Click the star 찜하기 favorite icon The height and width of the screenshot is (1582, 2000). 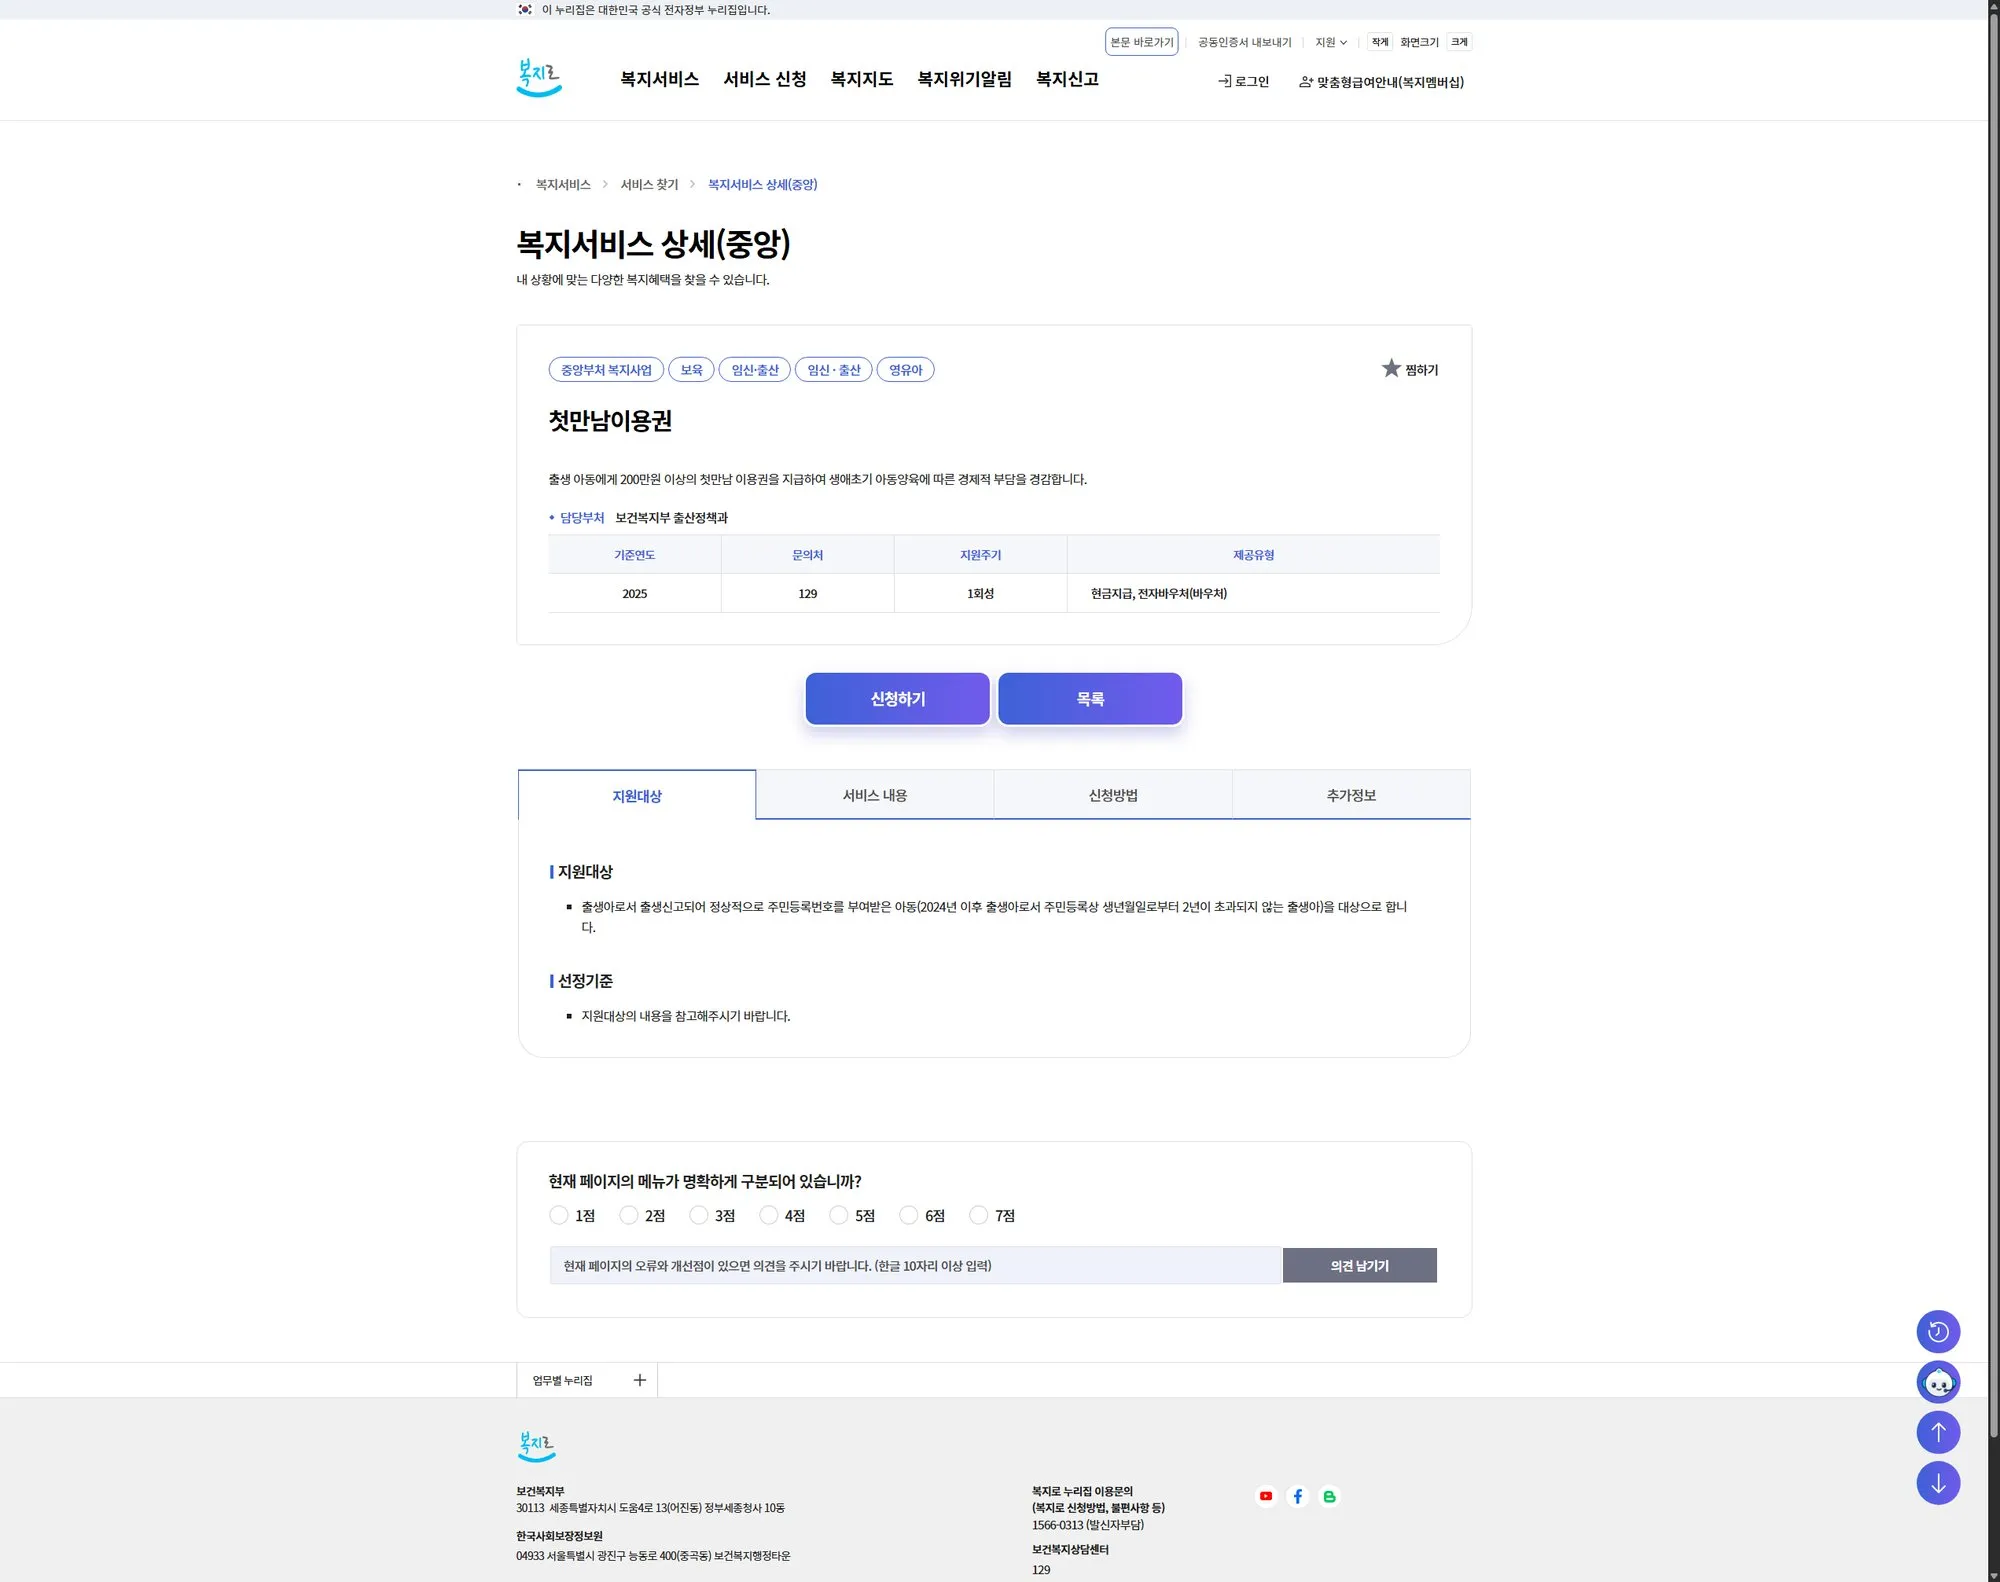coord(1391,369)
